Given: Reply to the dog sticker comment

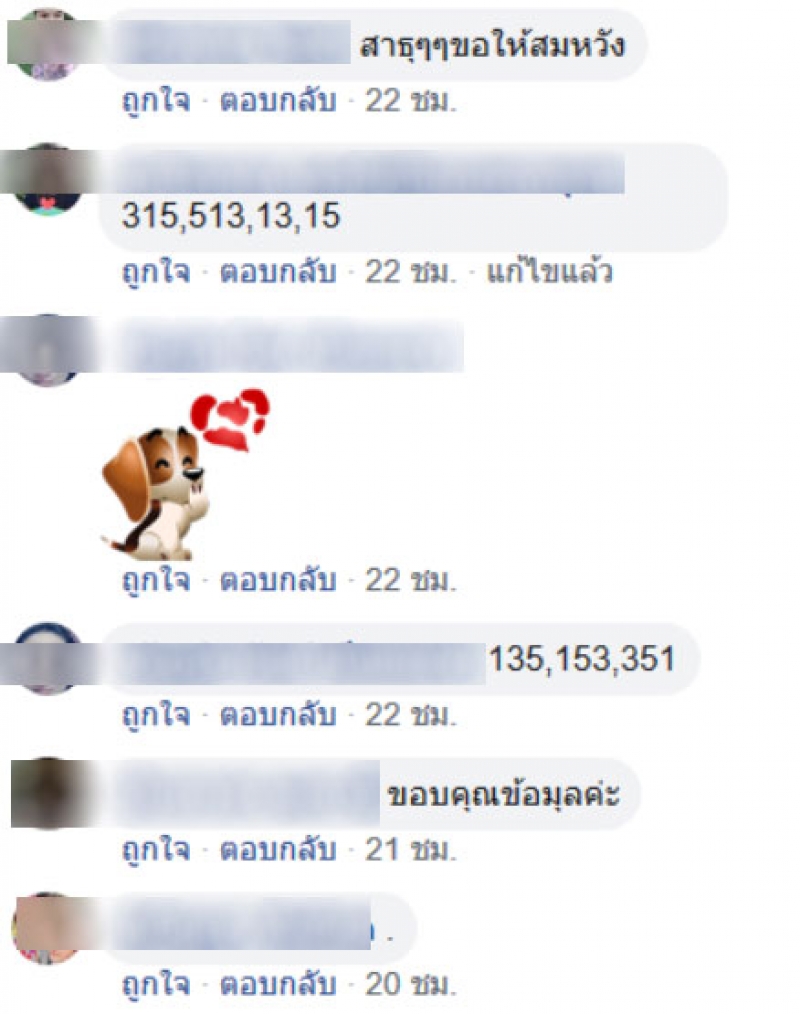Looking at the screenshot, I should (x=278, y=580).
